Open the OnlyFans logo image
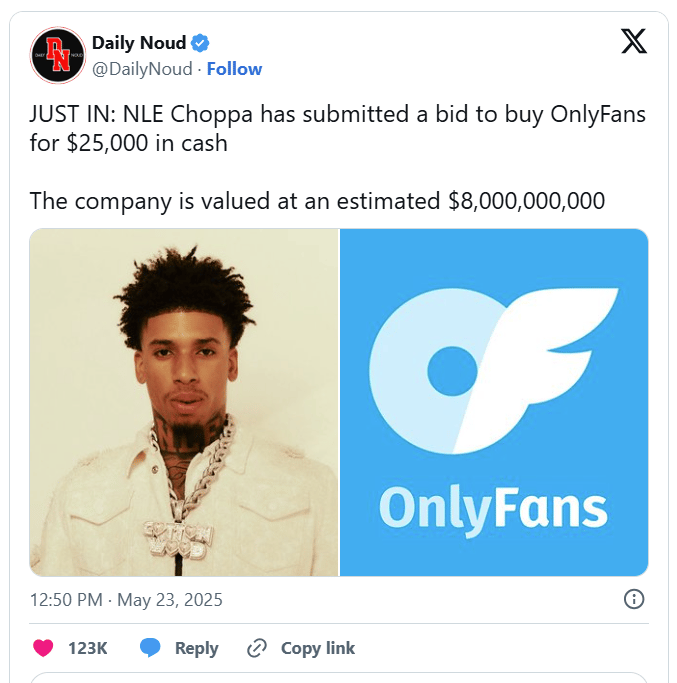 (x=494, y=402)
